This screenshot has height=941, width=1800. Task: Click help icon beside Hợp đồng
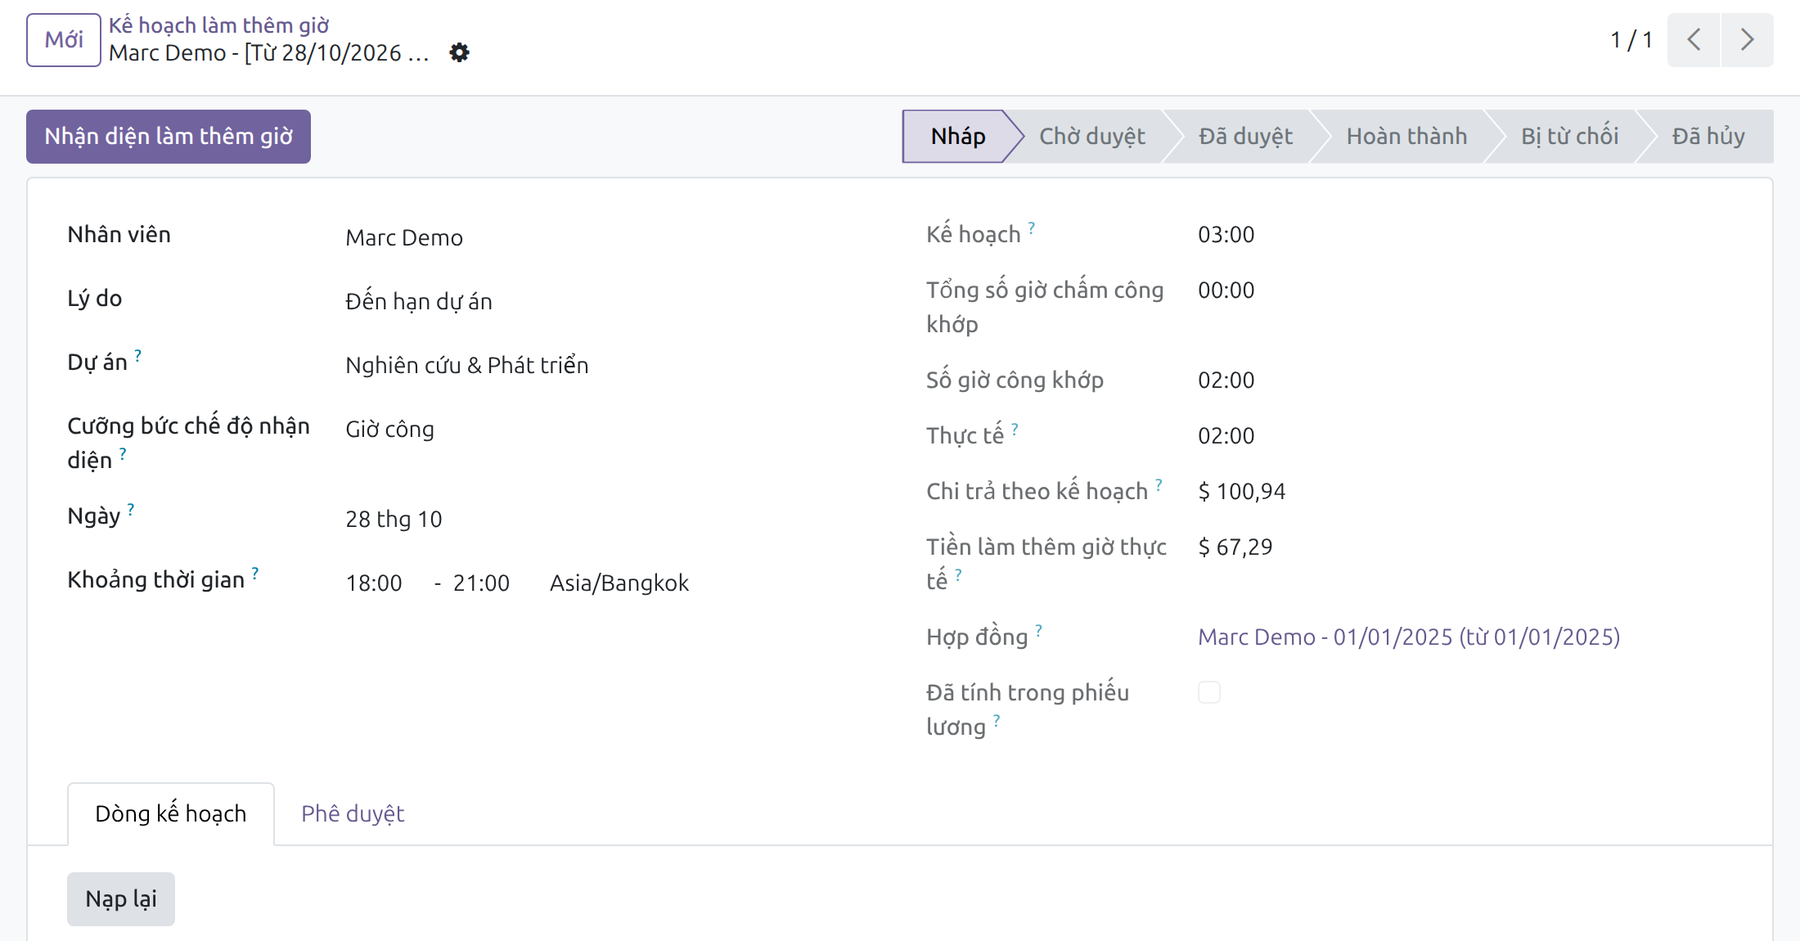click(x=1038, y=631)
